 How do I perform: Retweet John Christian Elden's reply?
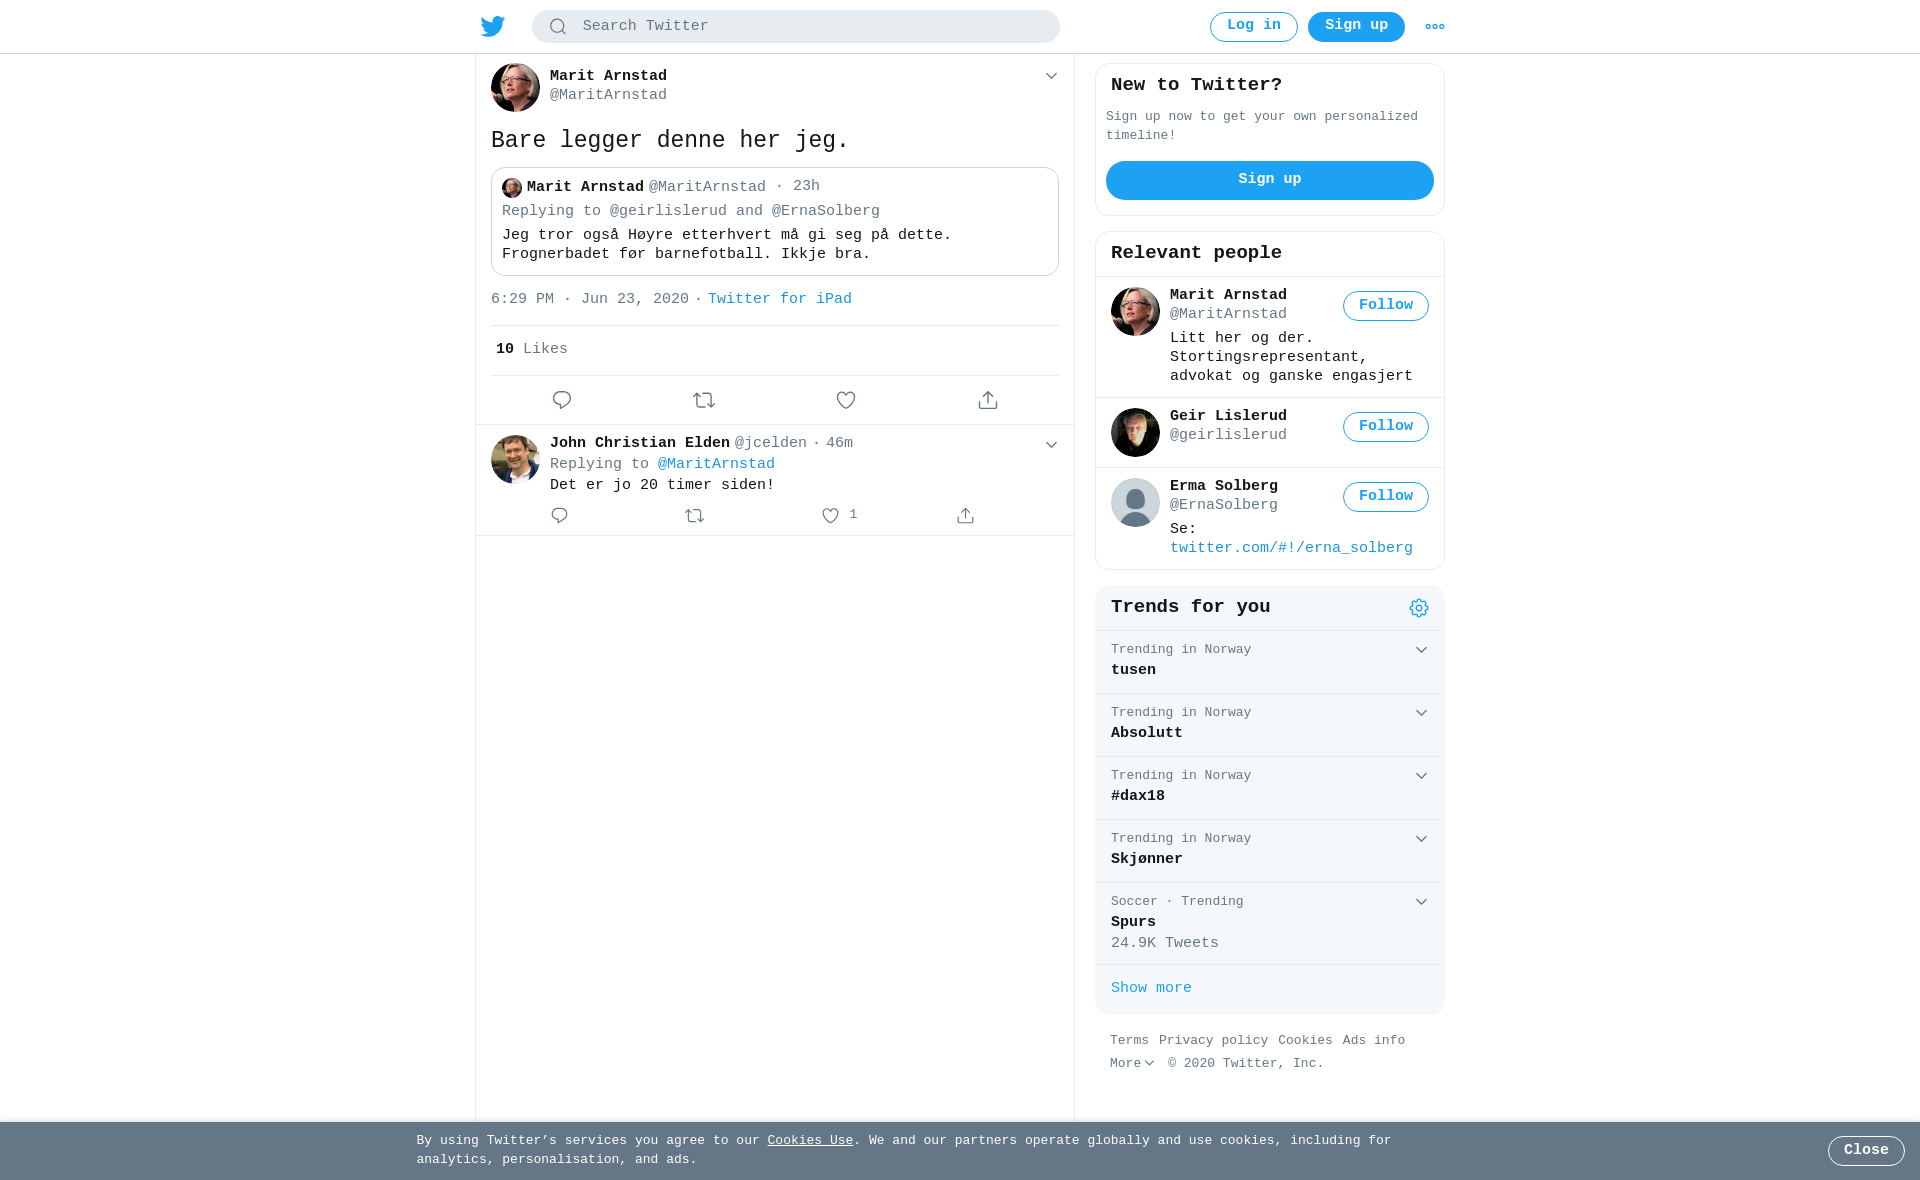[x=695, y=516]
